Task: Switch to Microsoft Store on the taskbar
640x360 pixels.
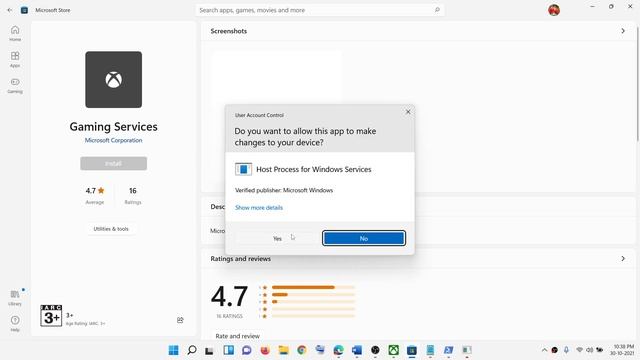Action: (x=412, y=350)
